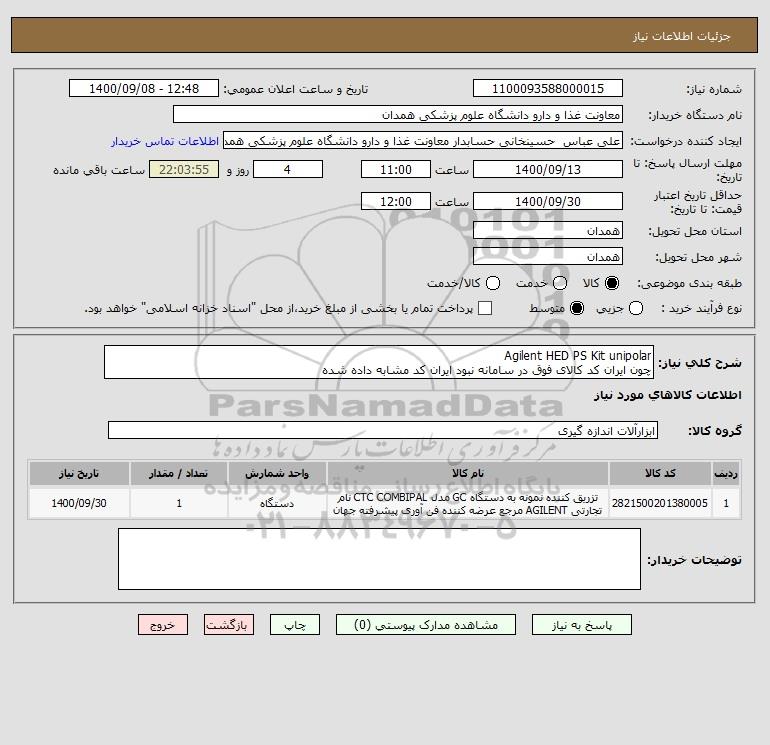Click the بازگشت back button
Screen dimensions: 770x745
click(x=229, y=625)
